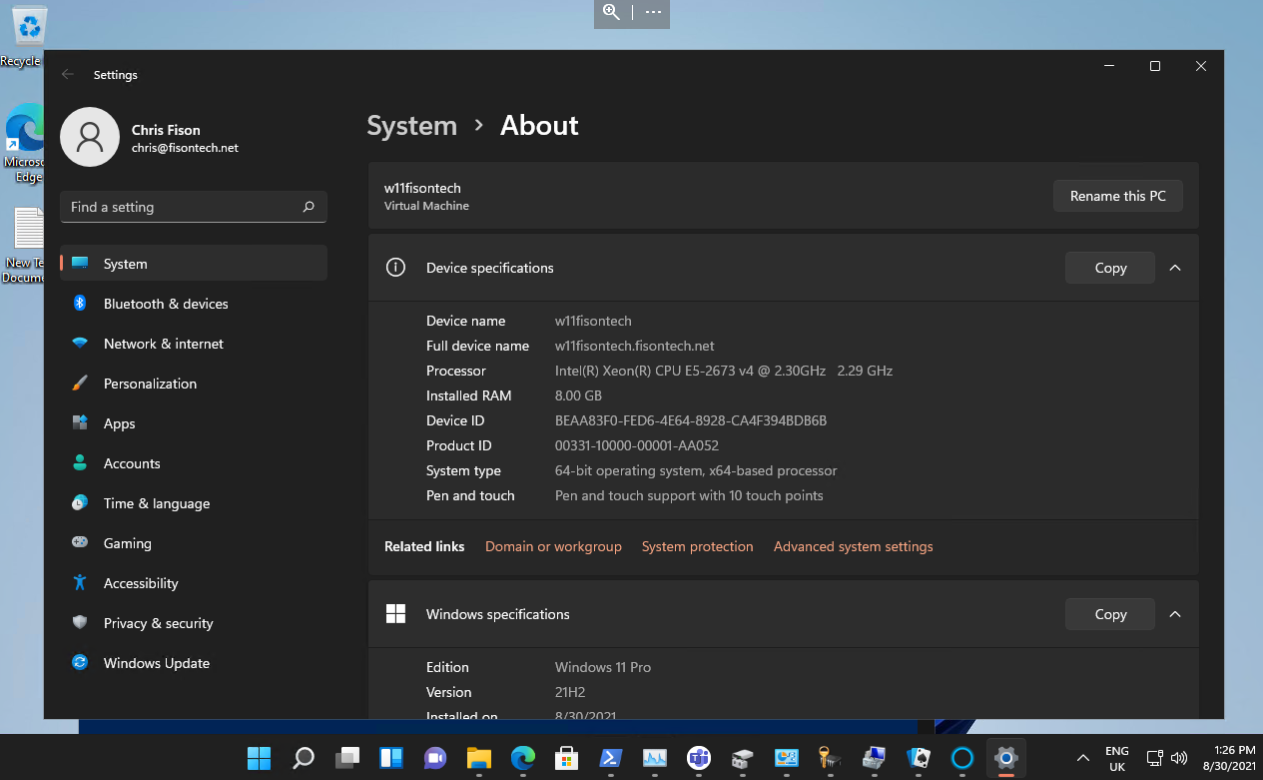Click the Windows logo beside Windows specifications
Image resolution: width=1263 pixels, height=780 pixels.
pos(396,614)
